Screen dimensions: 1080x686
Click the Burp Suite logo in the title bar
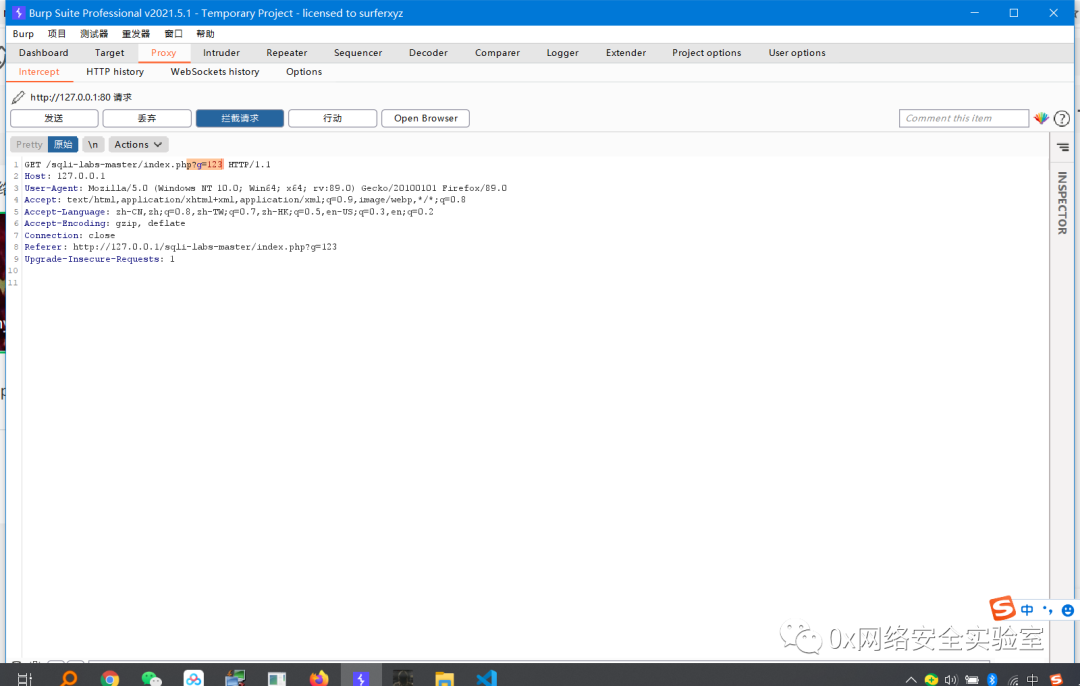19,13
